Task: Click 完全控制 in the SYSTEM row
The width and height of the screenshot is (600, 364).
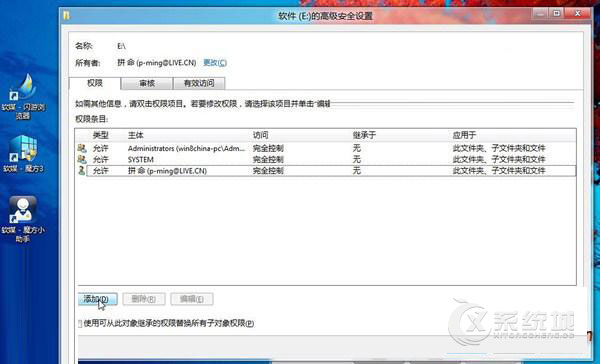Action: (268, 160)
